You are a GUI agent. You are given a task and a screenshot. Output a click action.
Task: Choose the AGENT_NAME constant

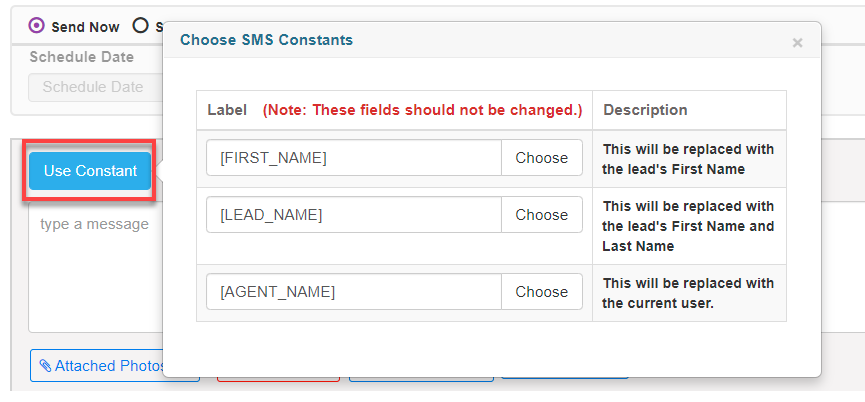point(541,292)
